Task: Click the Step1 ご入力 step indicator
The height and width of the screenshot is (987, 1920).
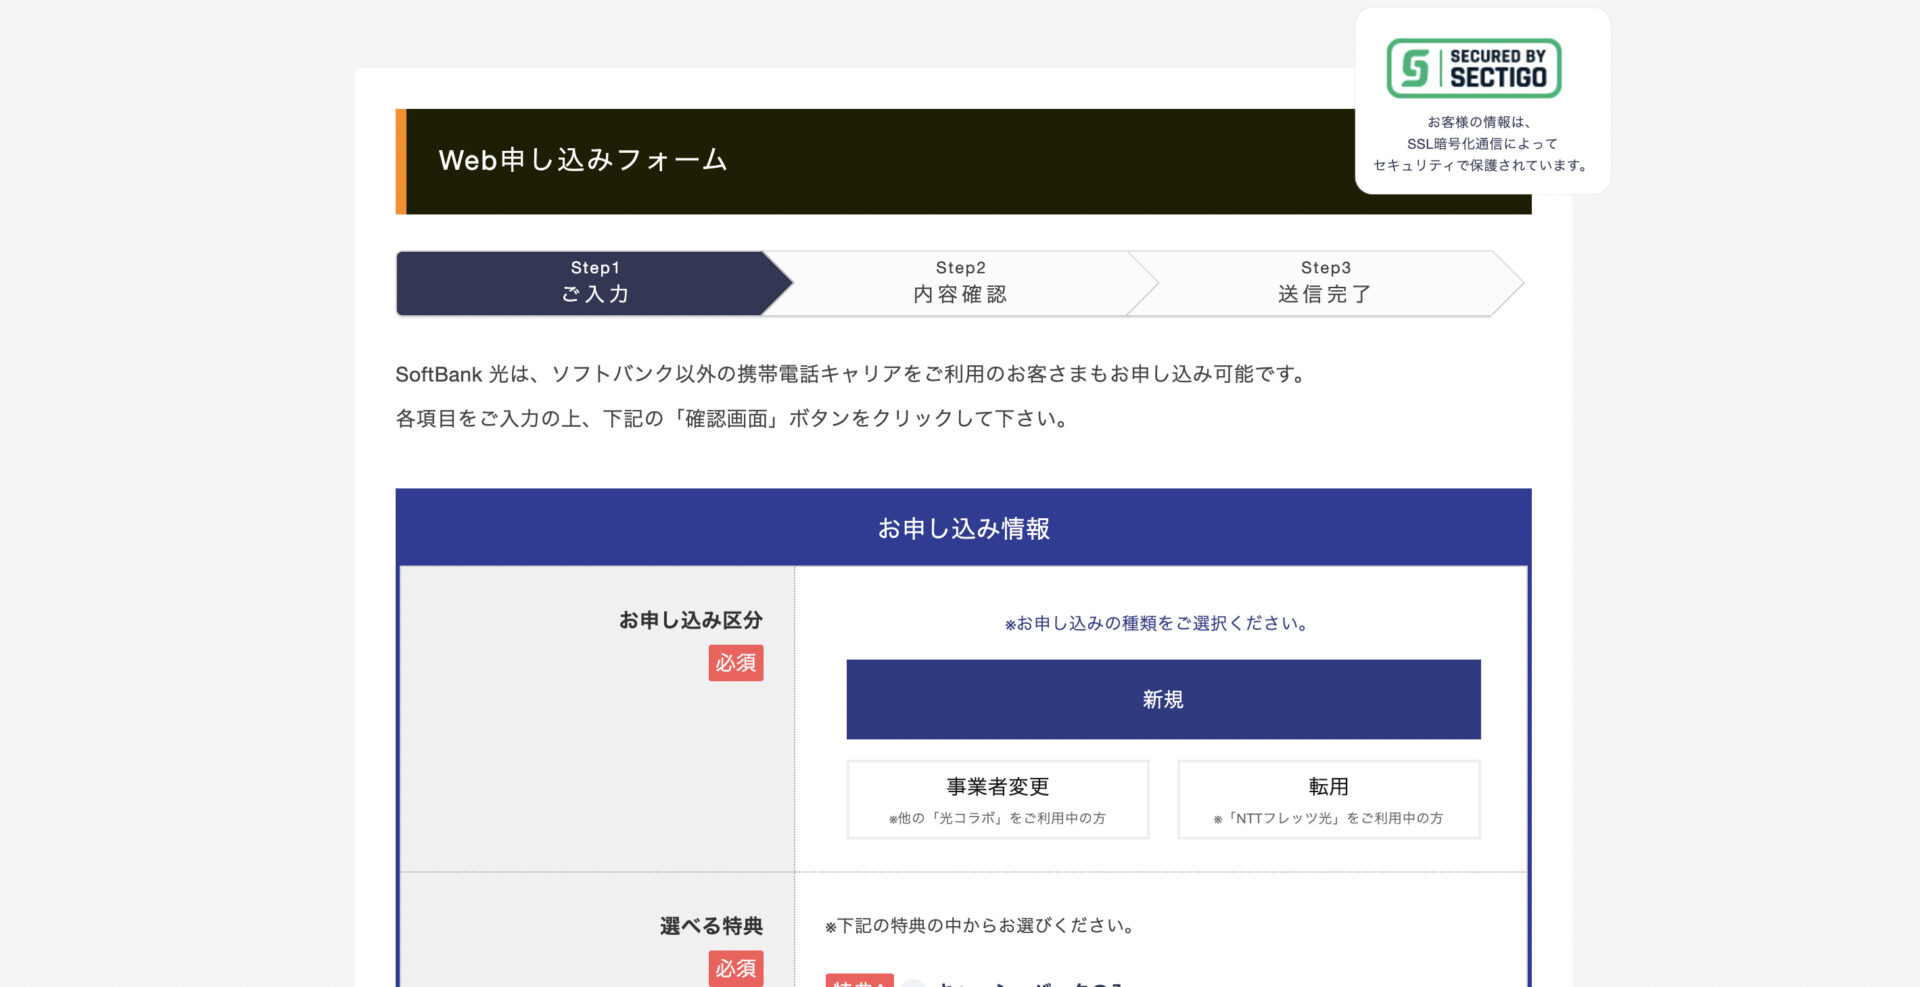Action: click(x=594, y=283)
